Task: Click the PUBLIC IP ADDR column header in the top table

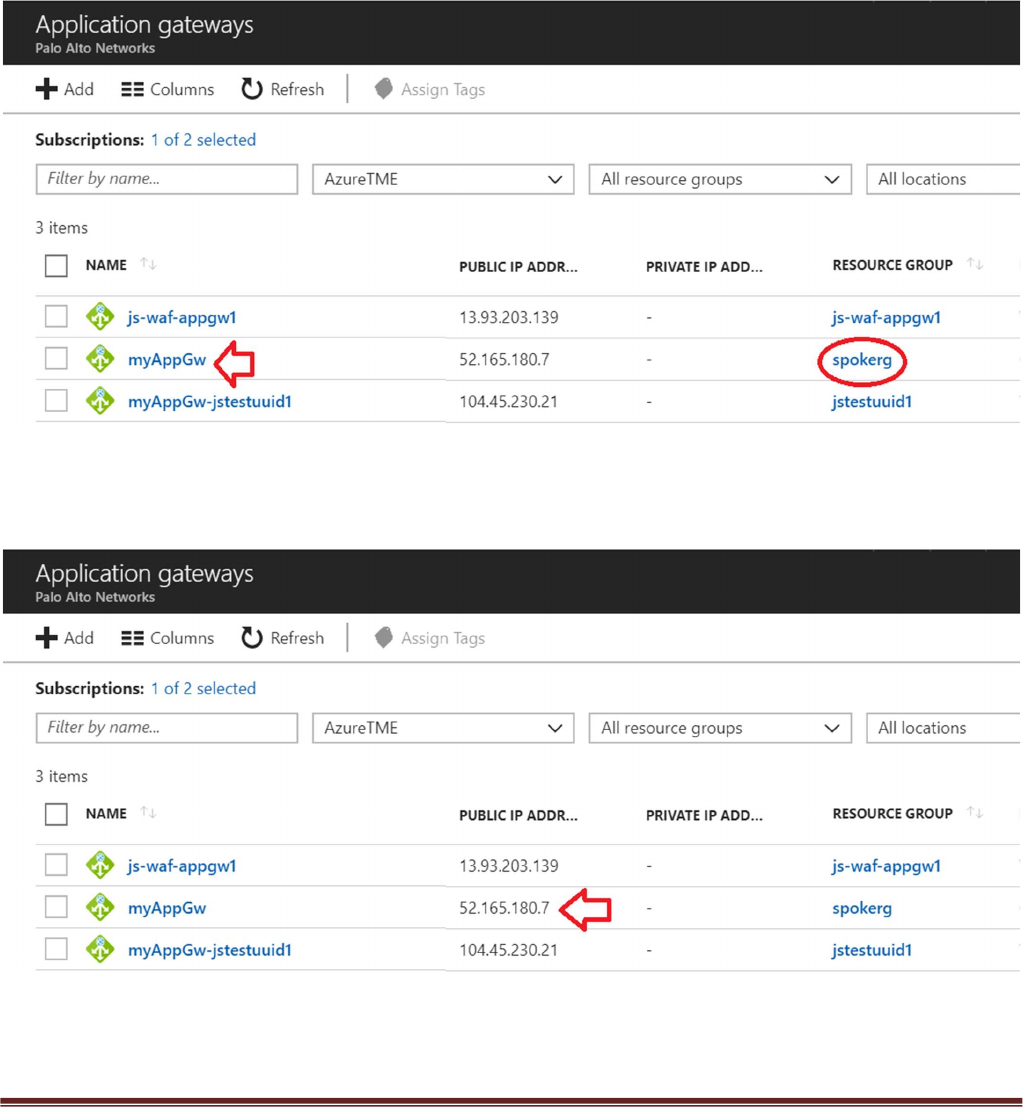Action: pos(518,267)
